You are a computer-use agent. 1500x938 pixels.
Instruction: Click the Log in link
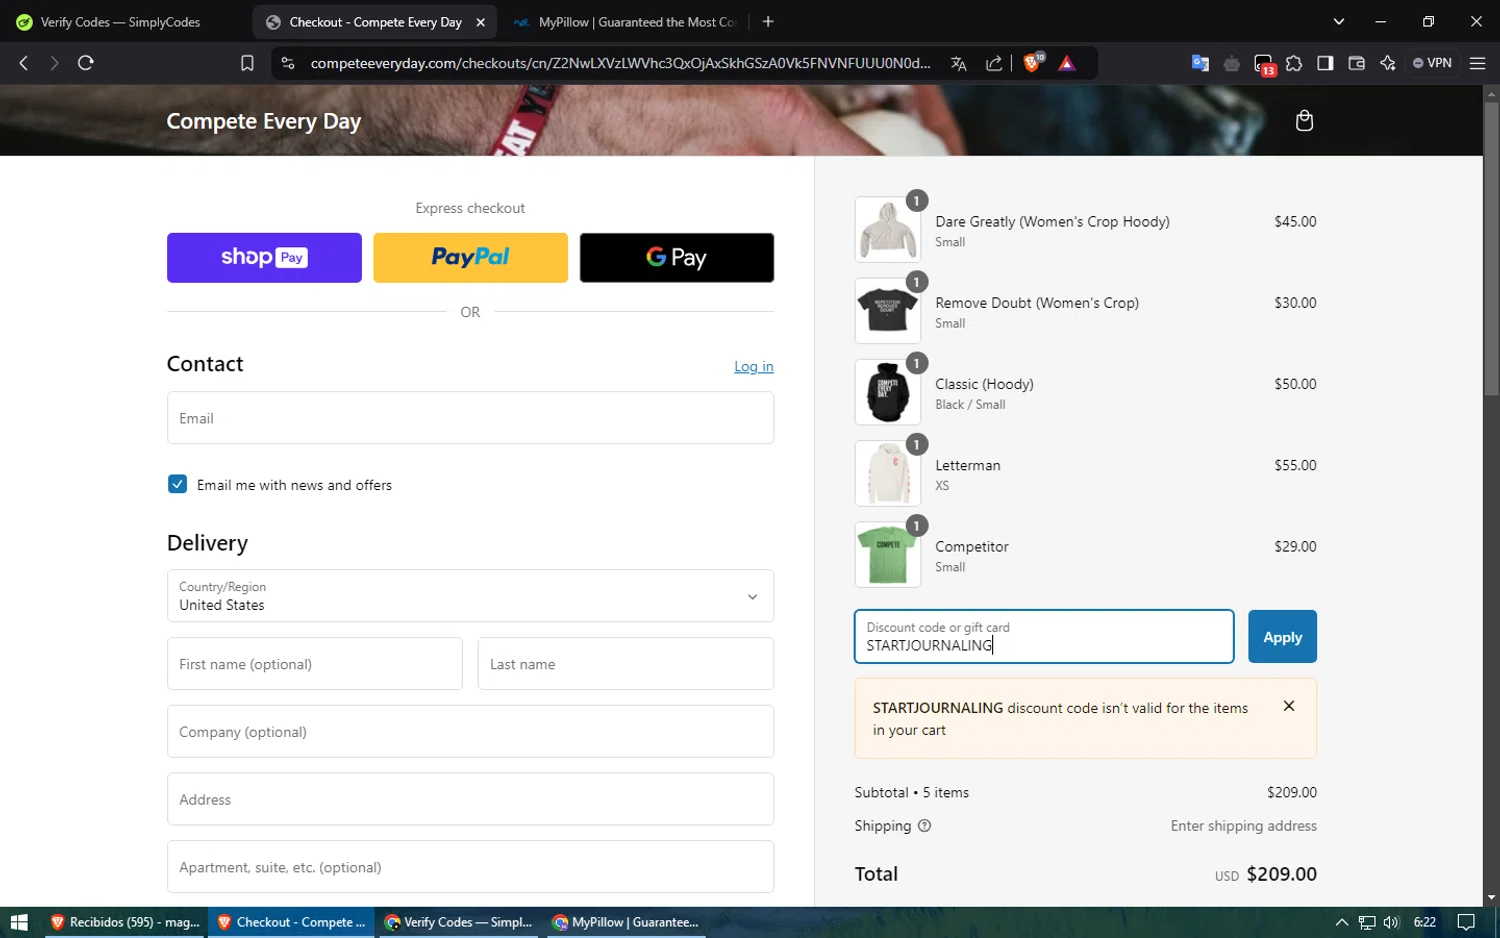click(x=754, y=367)
